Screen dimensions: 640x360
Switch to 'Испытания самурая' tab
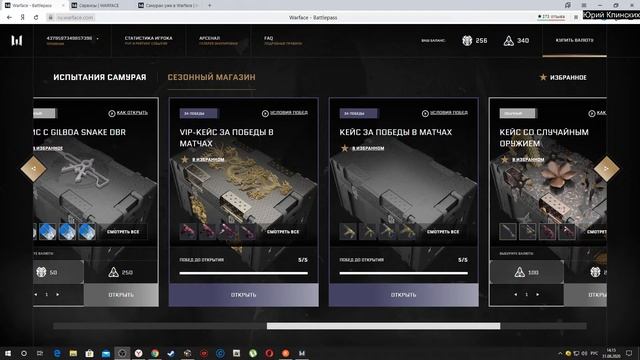click(100, 77)
